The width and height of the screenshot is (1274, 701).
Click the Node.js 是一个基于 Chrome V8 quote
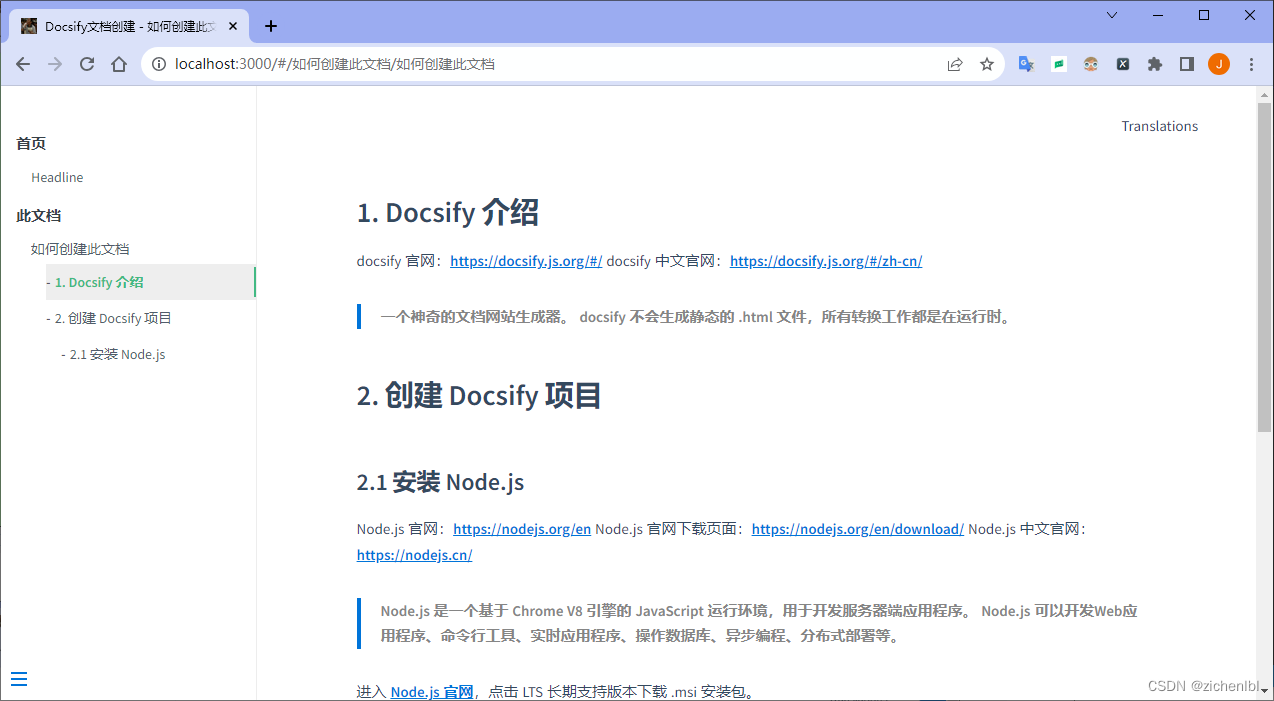pyautogui.click(x=759, y=623)
